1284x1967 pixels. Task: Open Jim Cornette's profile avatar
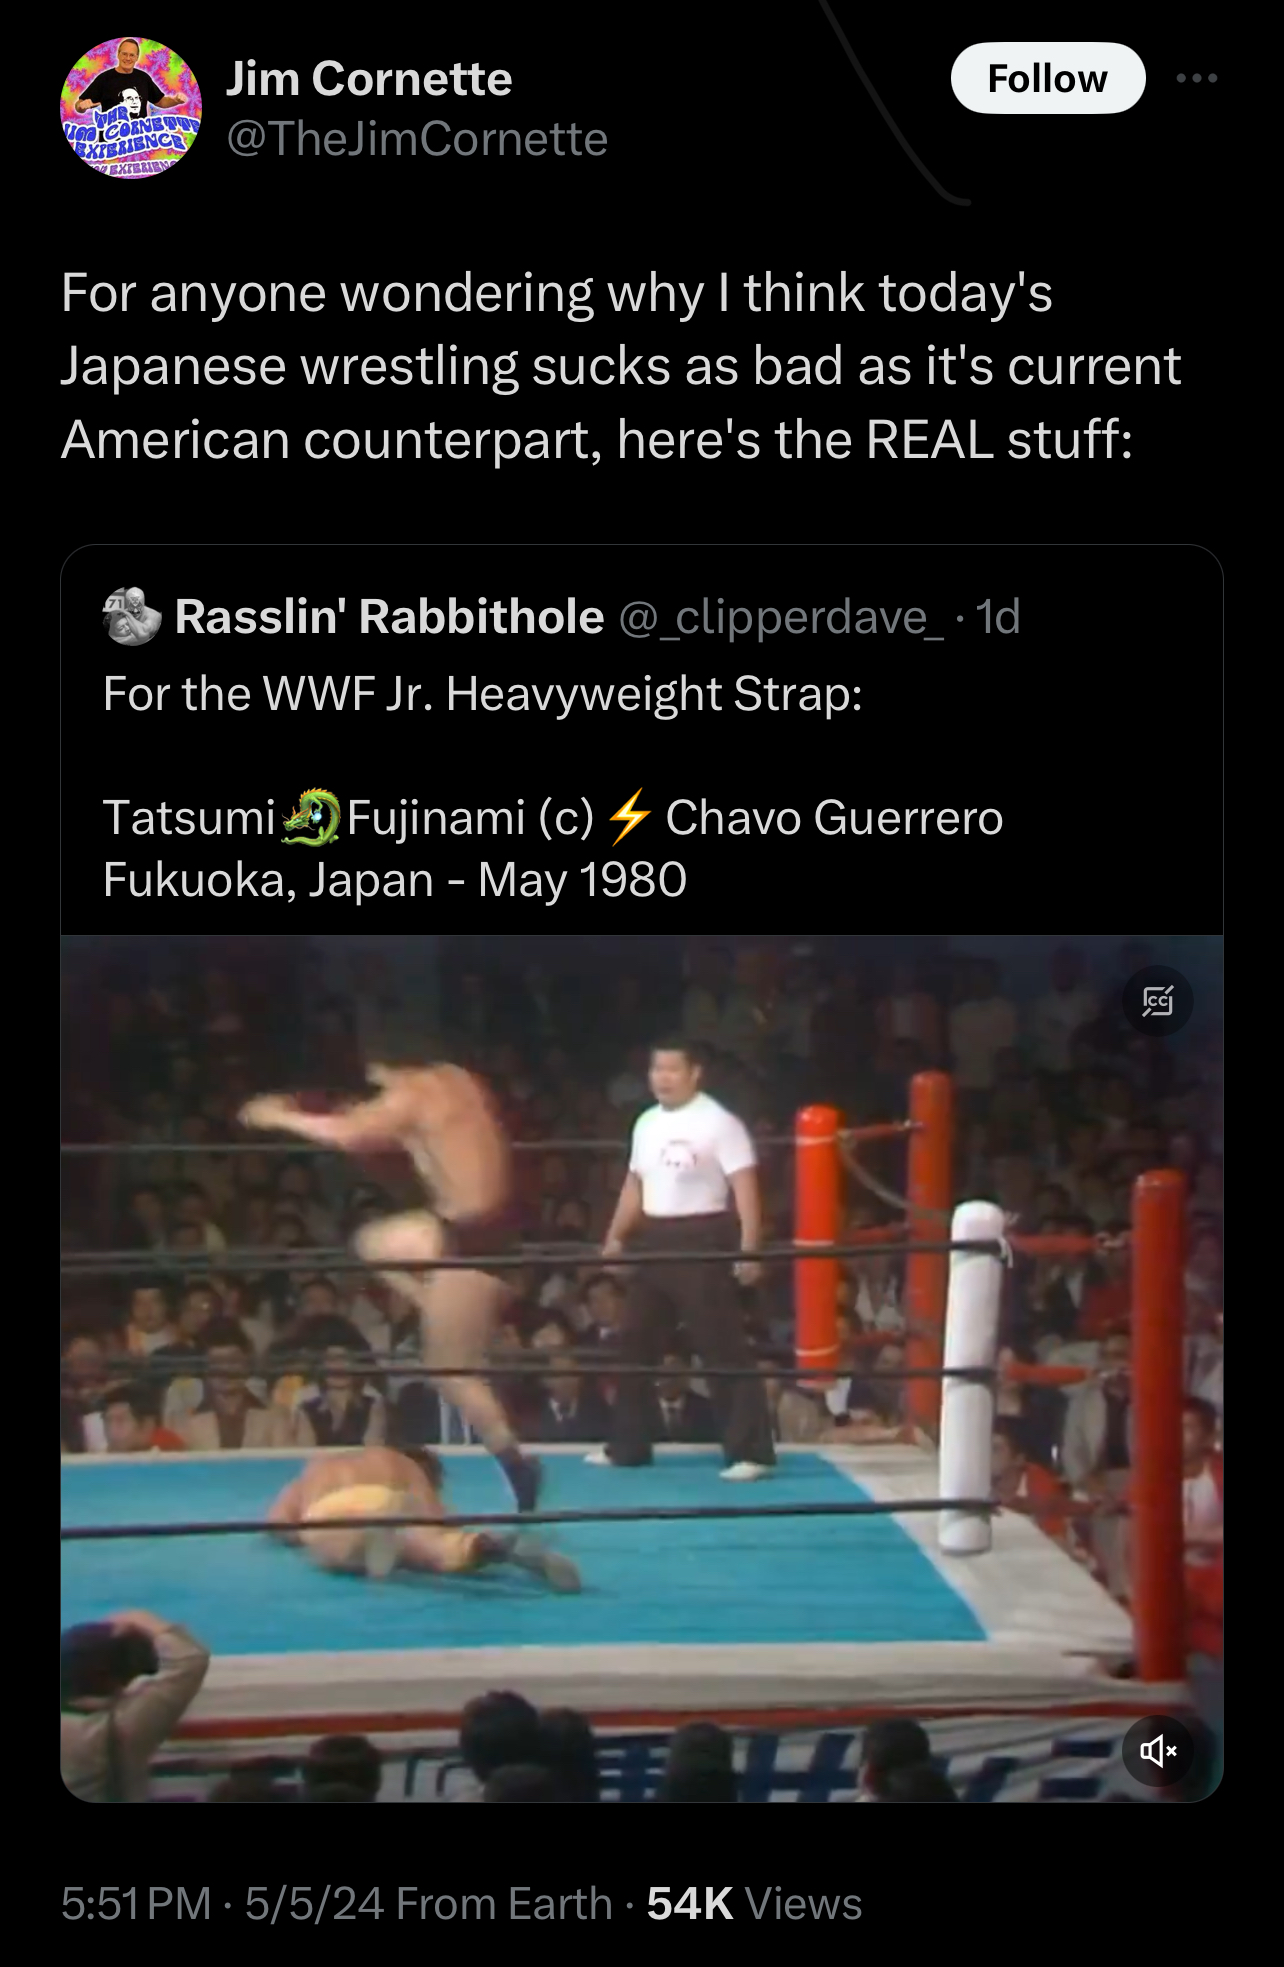click(131, 108)
